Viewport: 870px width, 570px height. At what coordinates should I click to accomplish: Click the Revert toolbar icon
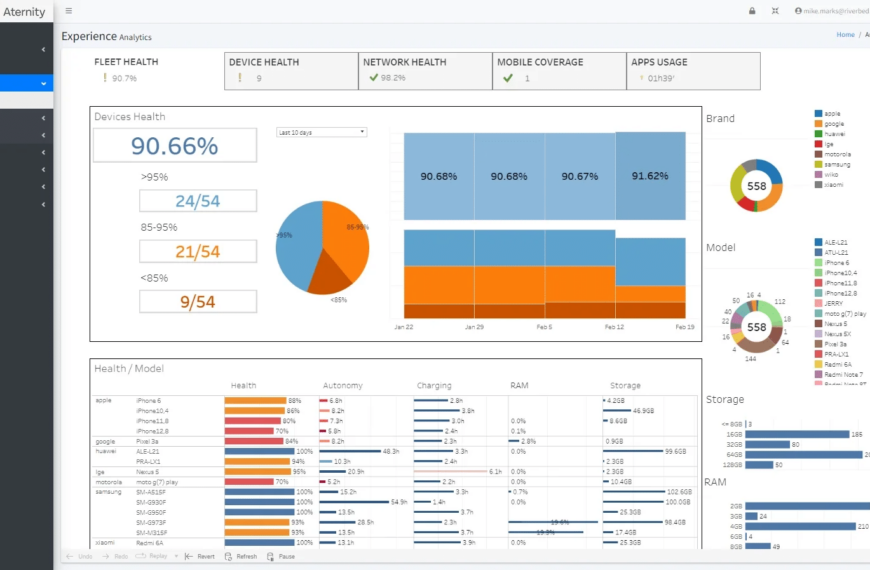point(199,556)
